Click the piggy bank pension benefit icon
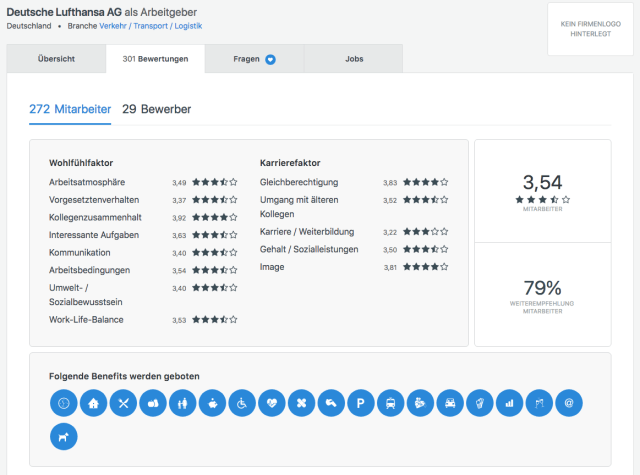 212,402
